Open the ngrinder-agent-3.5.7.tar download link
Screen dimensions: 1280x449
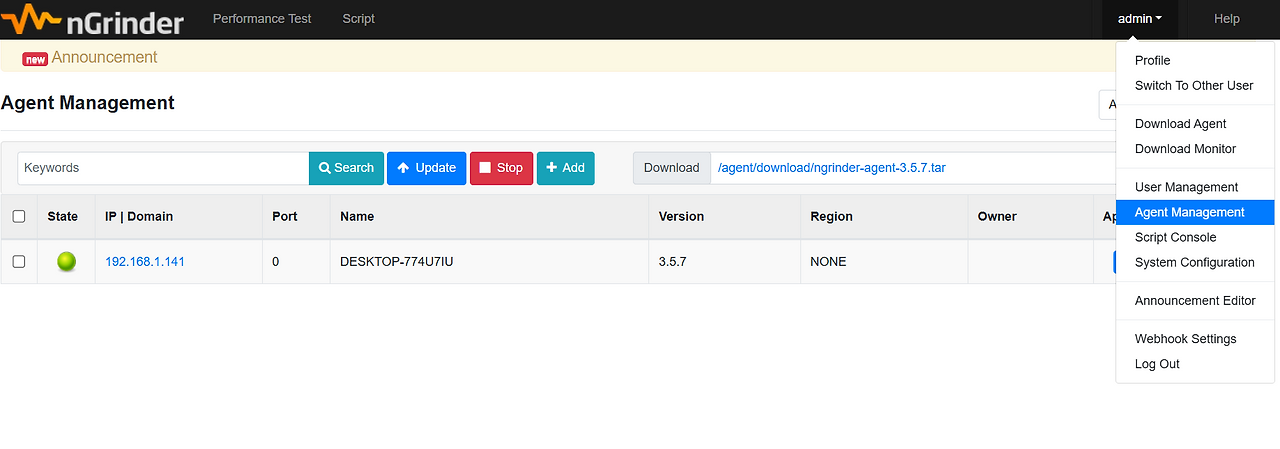(832, 168)
